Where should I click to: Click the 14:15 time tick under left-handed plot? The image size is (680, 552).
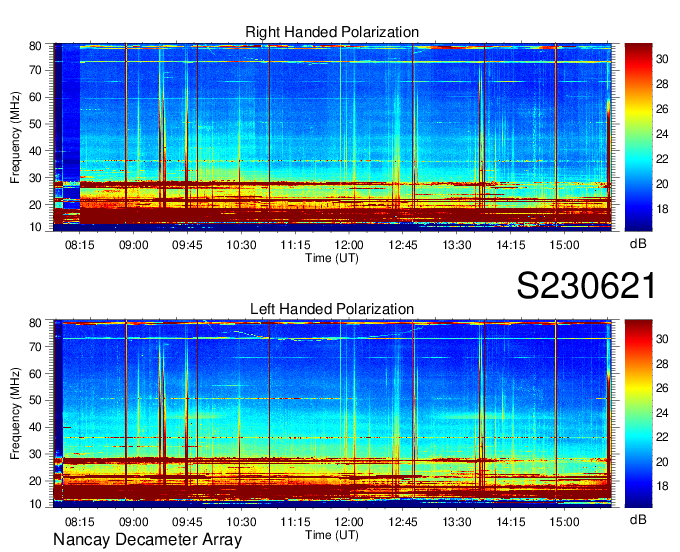(x=511, y=522)
